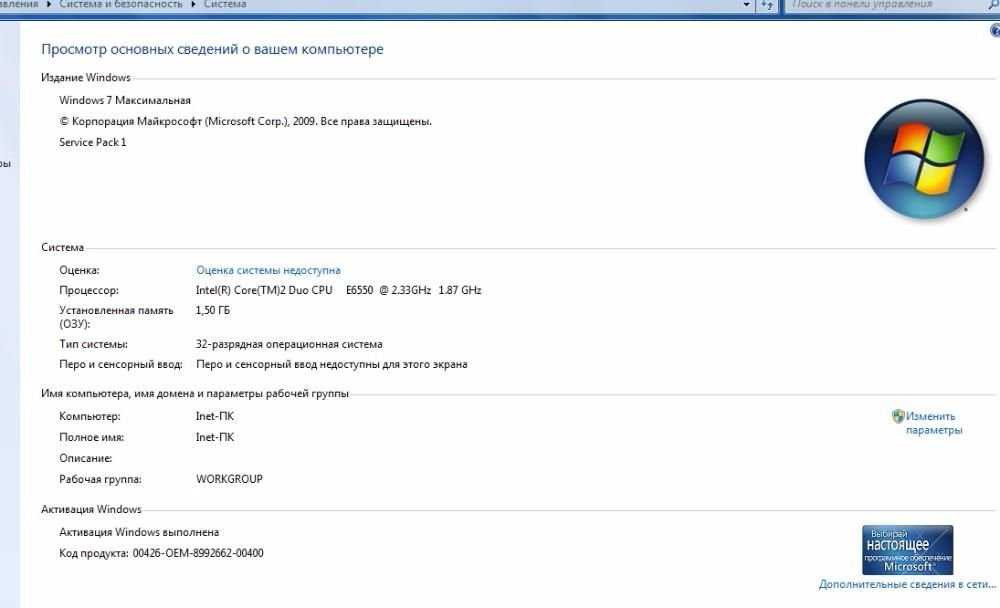Click Активация Windows выполнена text
This screenshot has width=1000, height=608.
click(139, 532)
